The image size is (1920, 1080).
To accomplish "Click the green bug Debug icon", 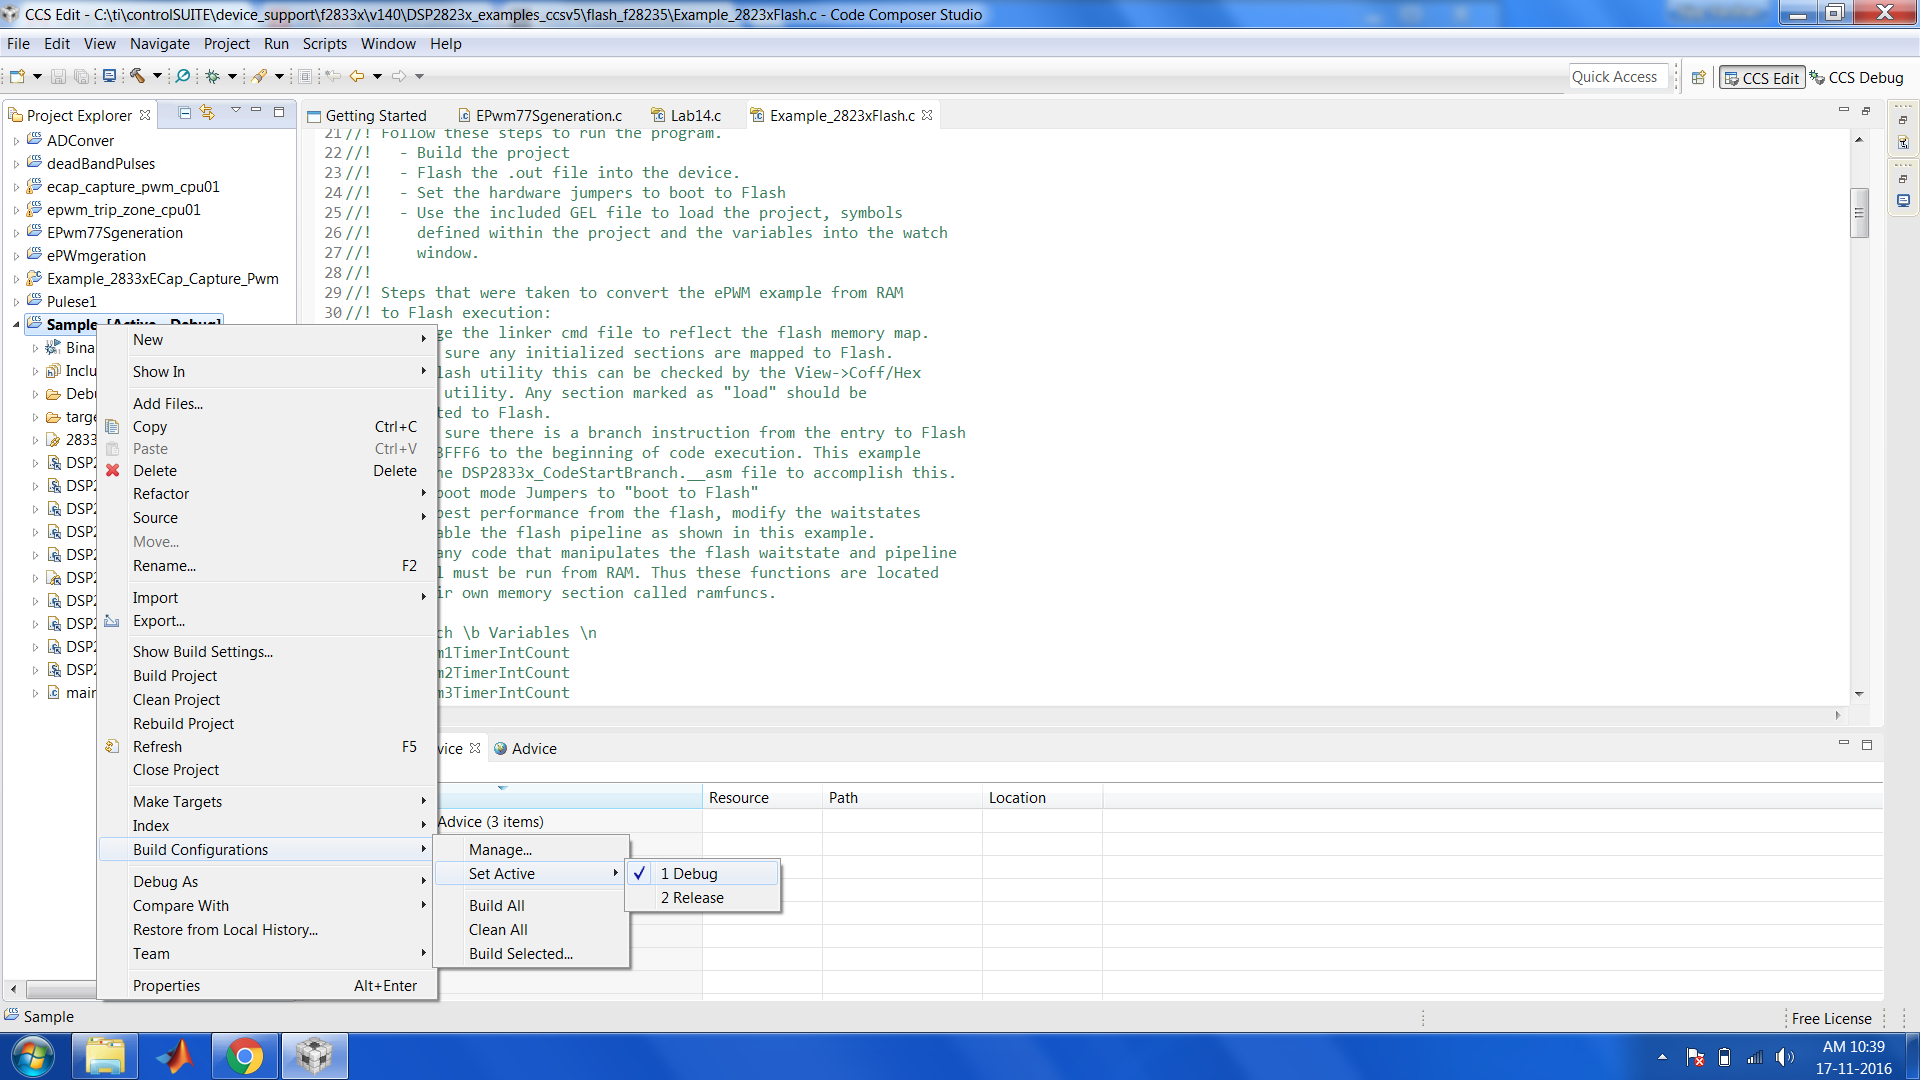I will pyautogui.click(x=212, y=76).
